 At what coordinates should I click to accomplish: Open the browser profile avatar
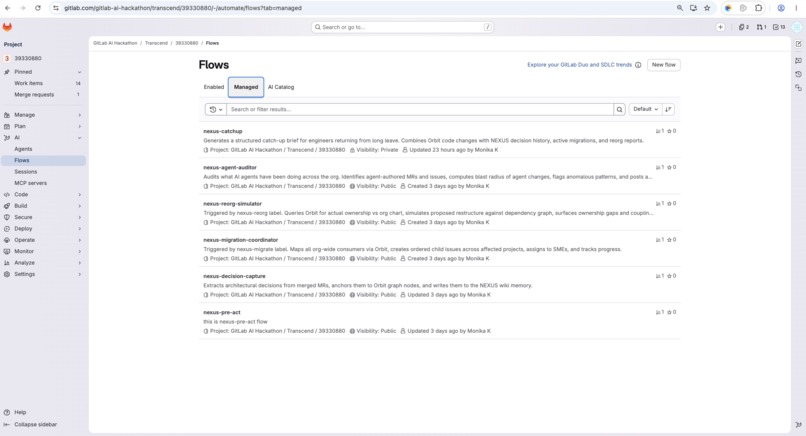[781, 8]
